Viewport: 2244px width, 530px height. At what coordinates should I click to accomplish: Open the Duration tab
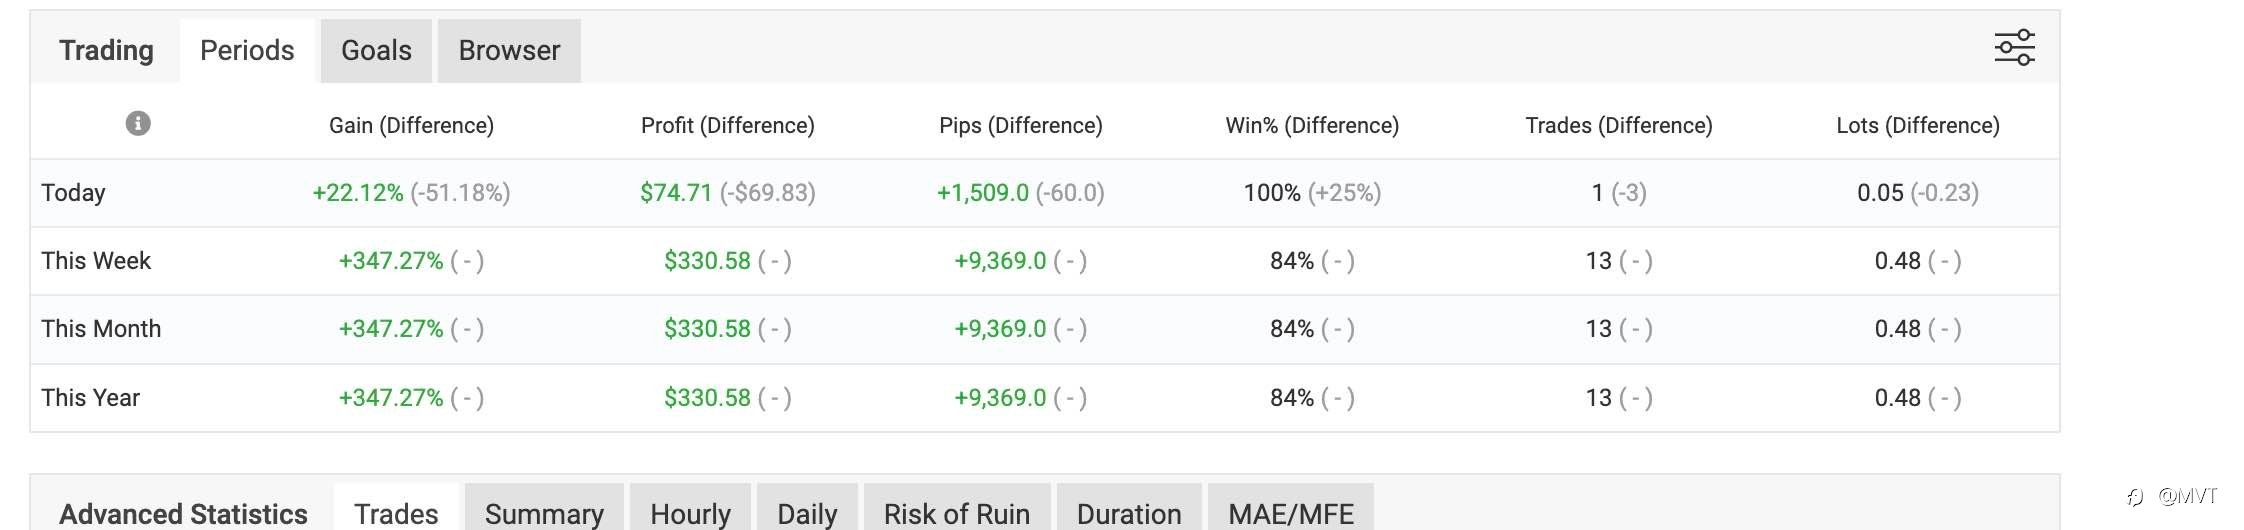pyautogui.click(x=1129, y=512)
